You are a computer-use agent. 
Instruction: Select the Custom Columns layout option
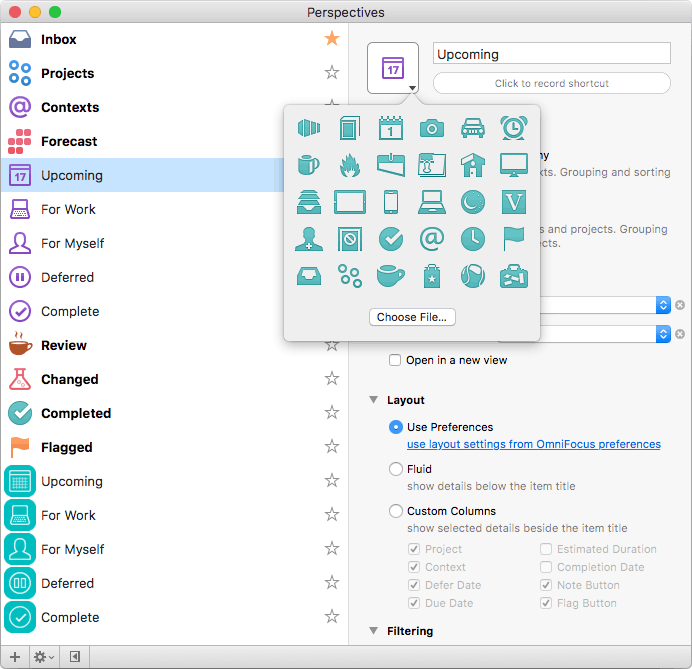coord(396,511)
